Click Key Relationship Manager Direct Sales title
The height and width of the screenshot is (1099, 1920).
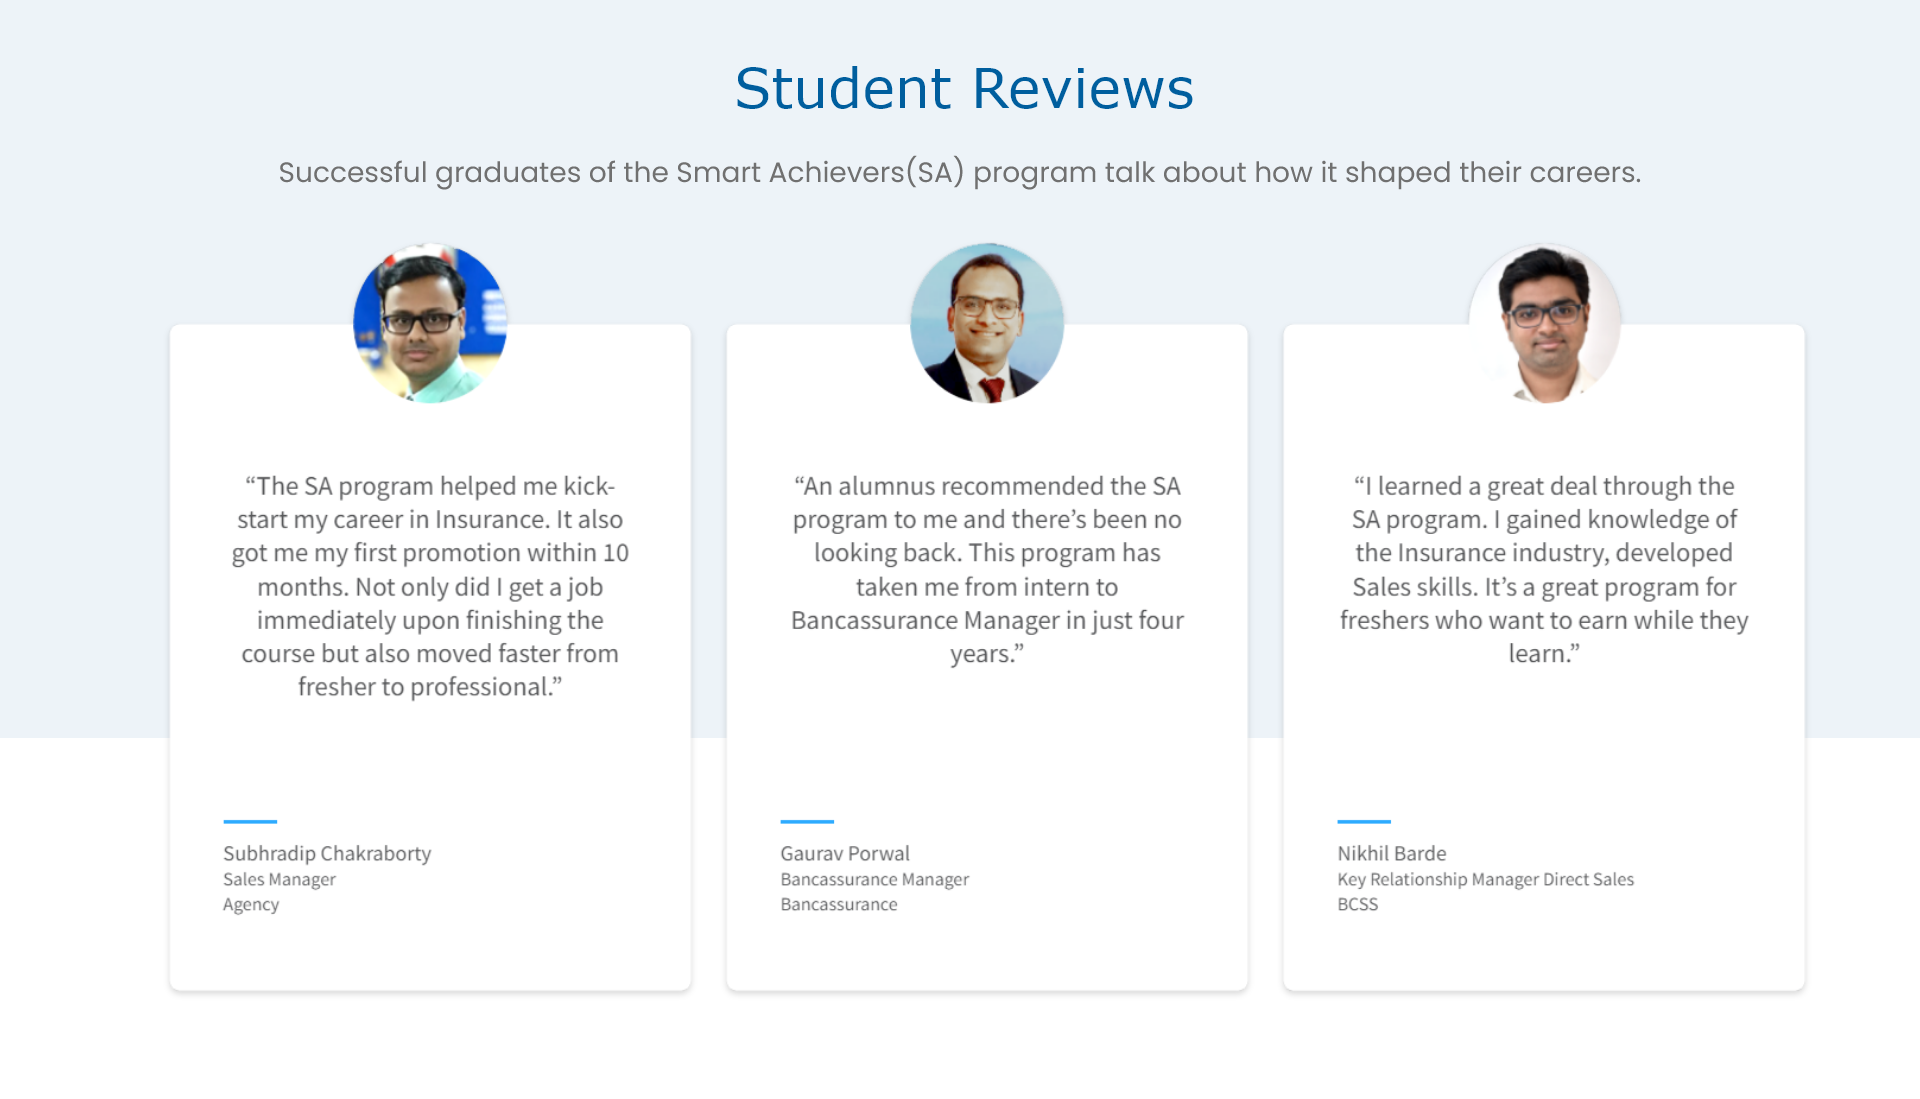point(1486,879)
